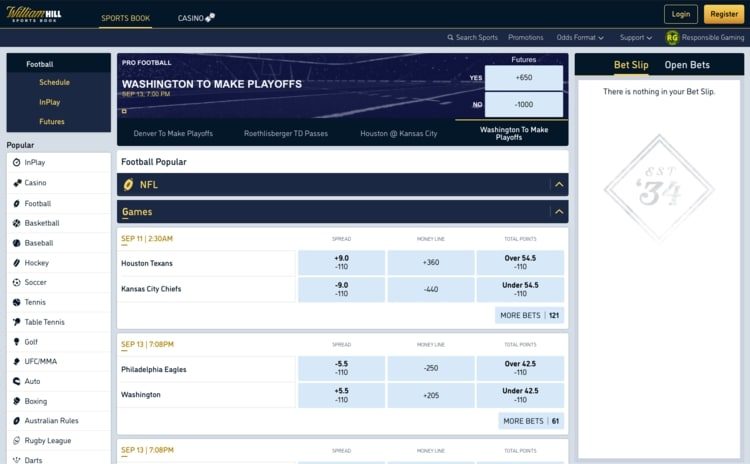Click the Boxing glove icon
The width and height of the screenshot is (750, 464).
click(x=16, y=401)
